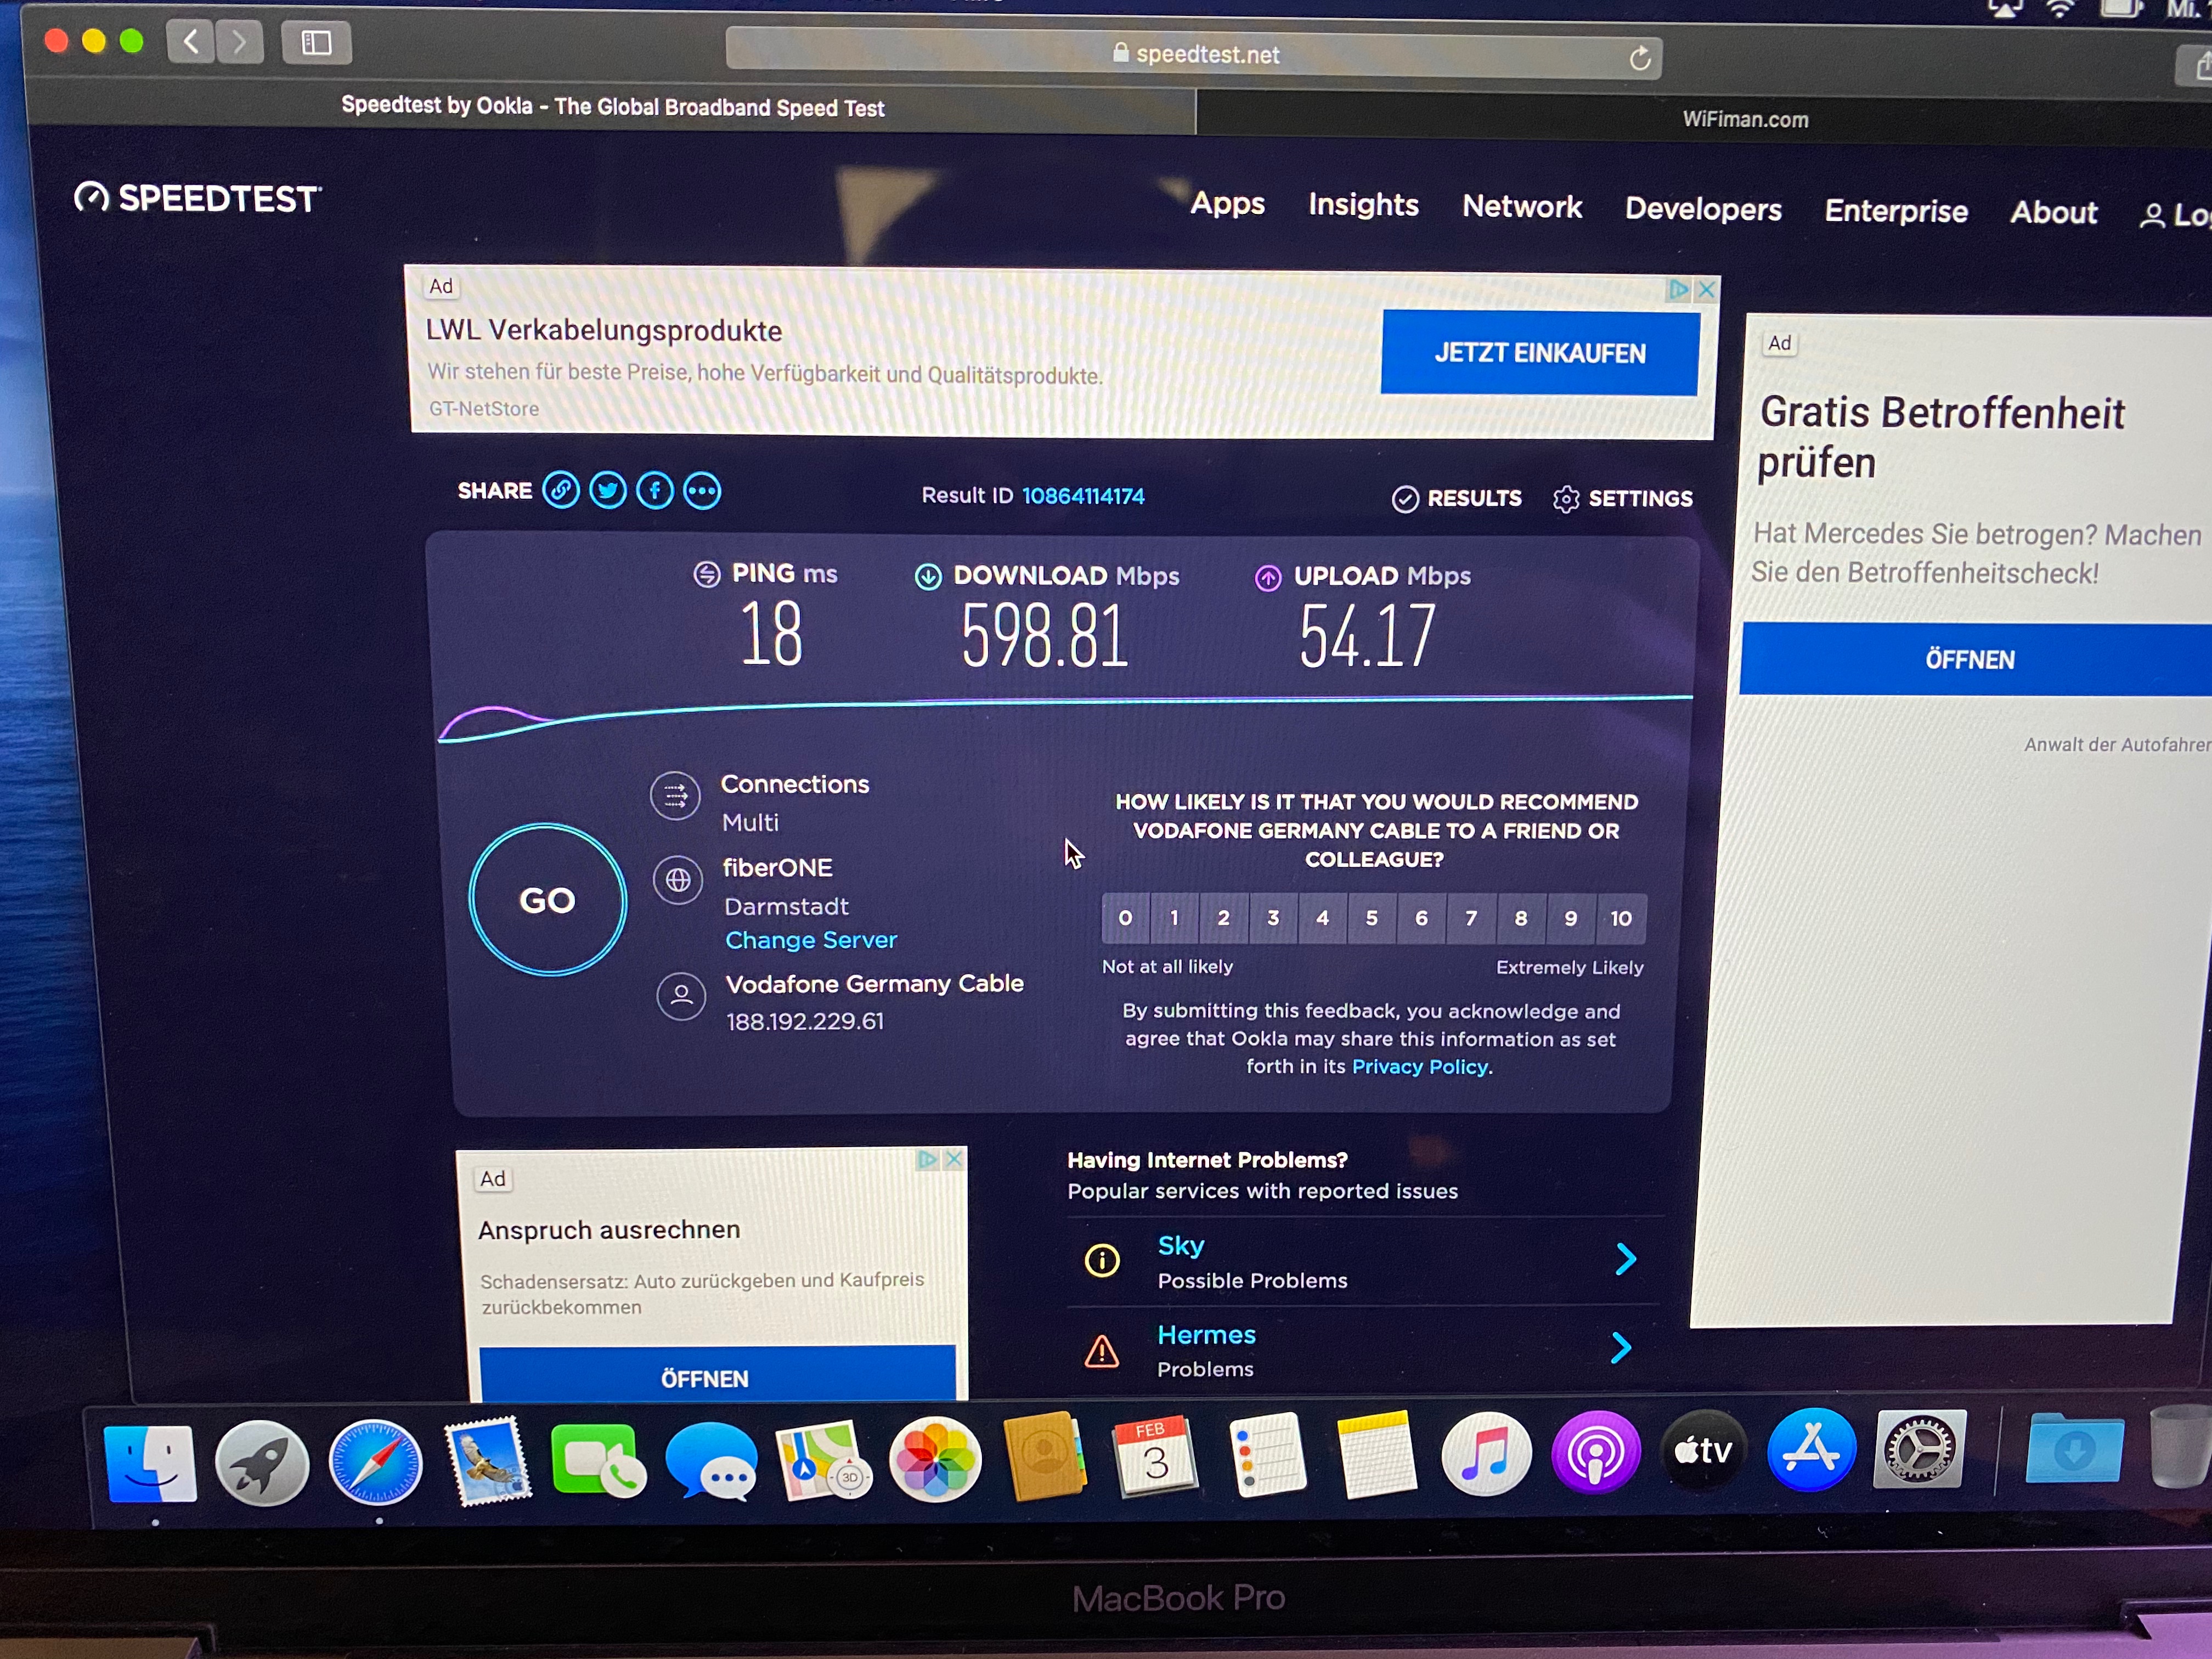2212x1659 pixels.
Task: Expand the Hermes problems entry
Action: [x=1621, y=1348]
